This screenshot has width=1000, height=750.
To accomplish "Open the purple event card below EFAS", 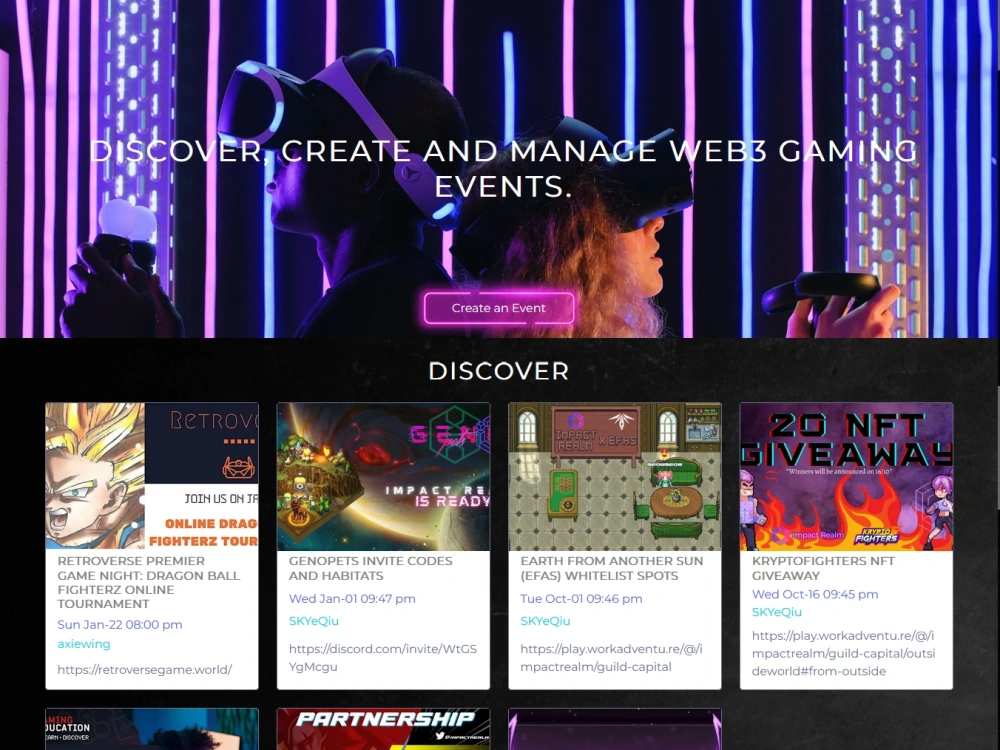I will pos(615,729).
